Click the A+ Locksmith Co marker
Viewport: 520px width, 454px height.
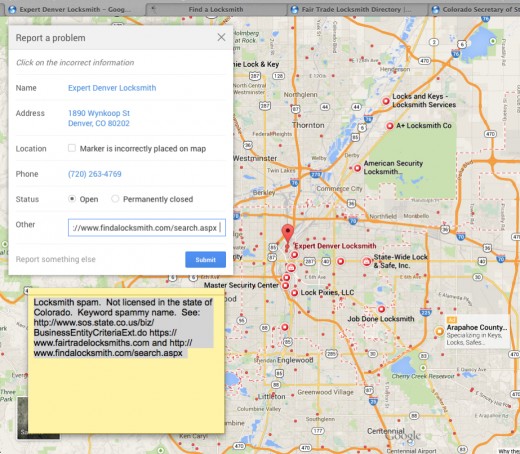tap(390, 126)
